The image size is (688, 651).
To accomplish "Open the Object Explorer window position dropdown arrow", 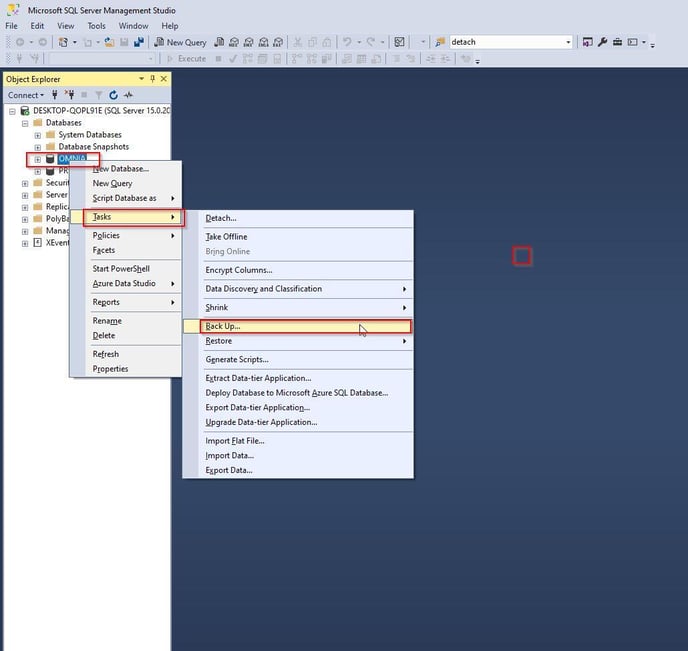I will (x=141, y=79).
